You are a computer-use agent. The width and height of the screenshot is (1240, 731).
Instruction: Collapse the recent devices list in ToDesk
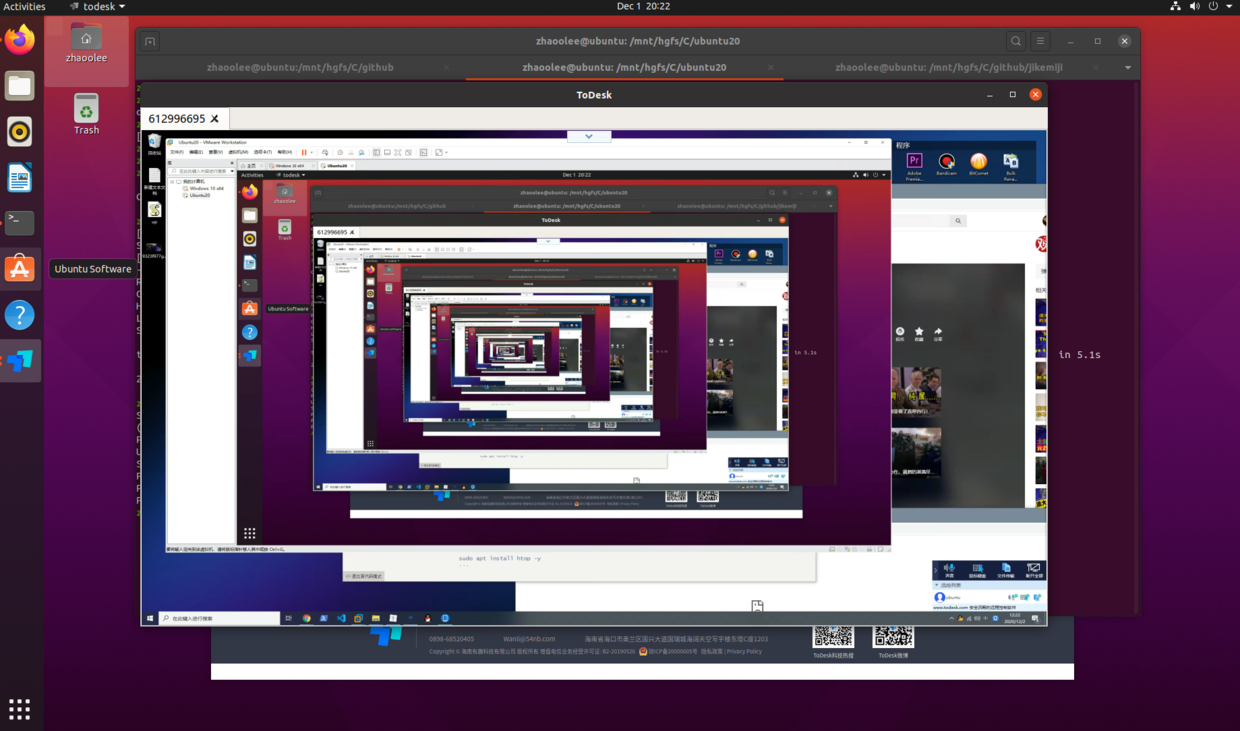pos(936,585)
